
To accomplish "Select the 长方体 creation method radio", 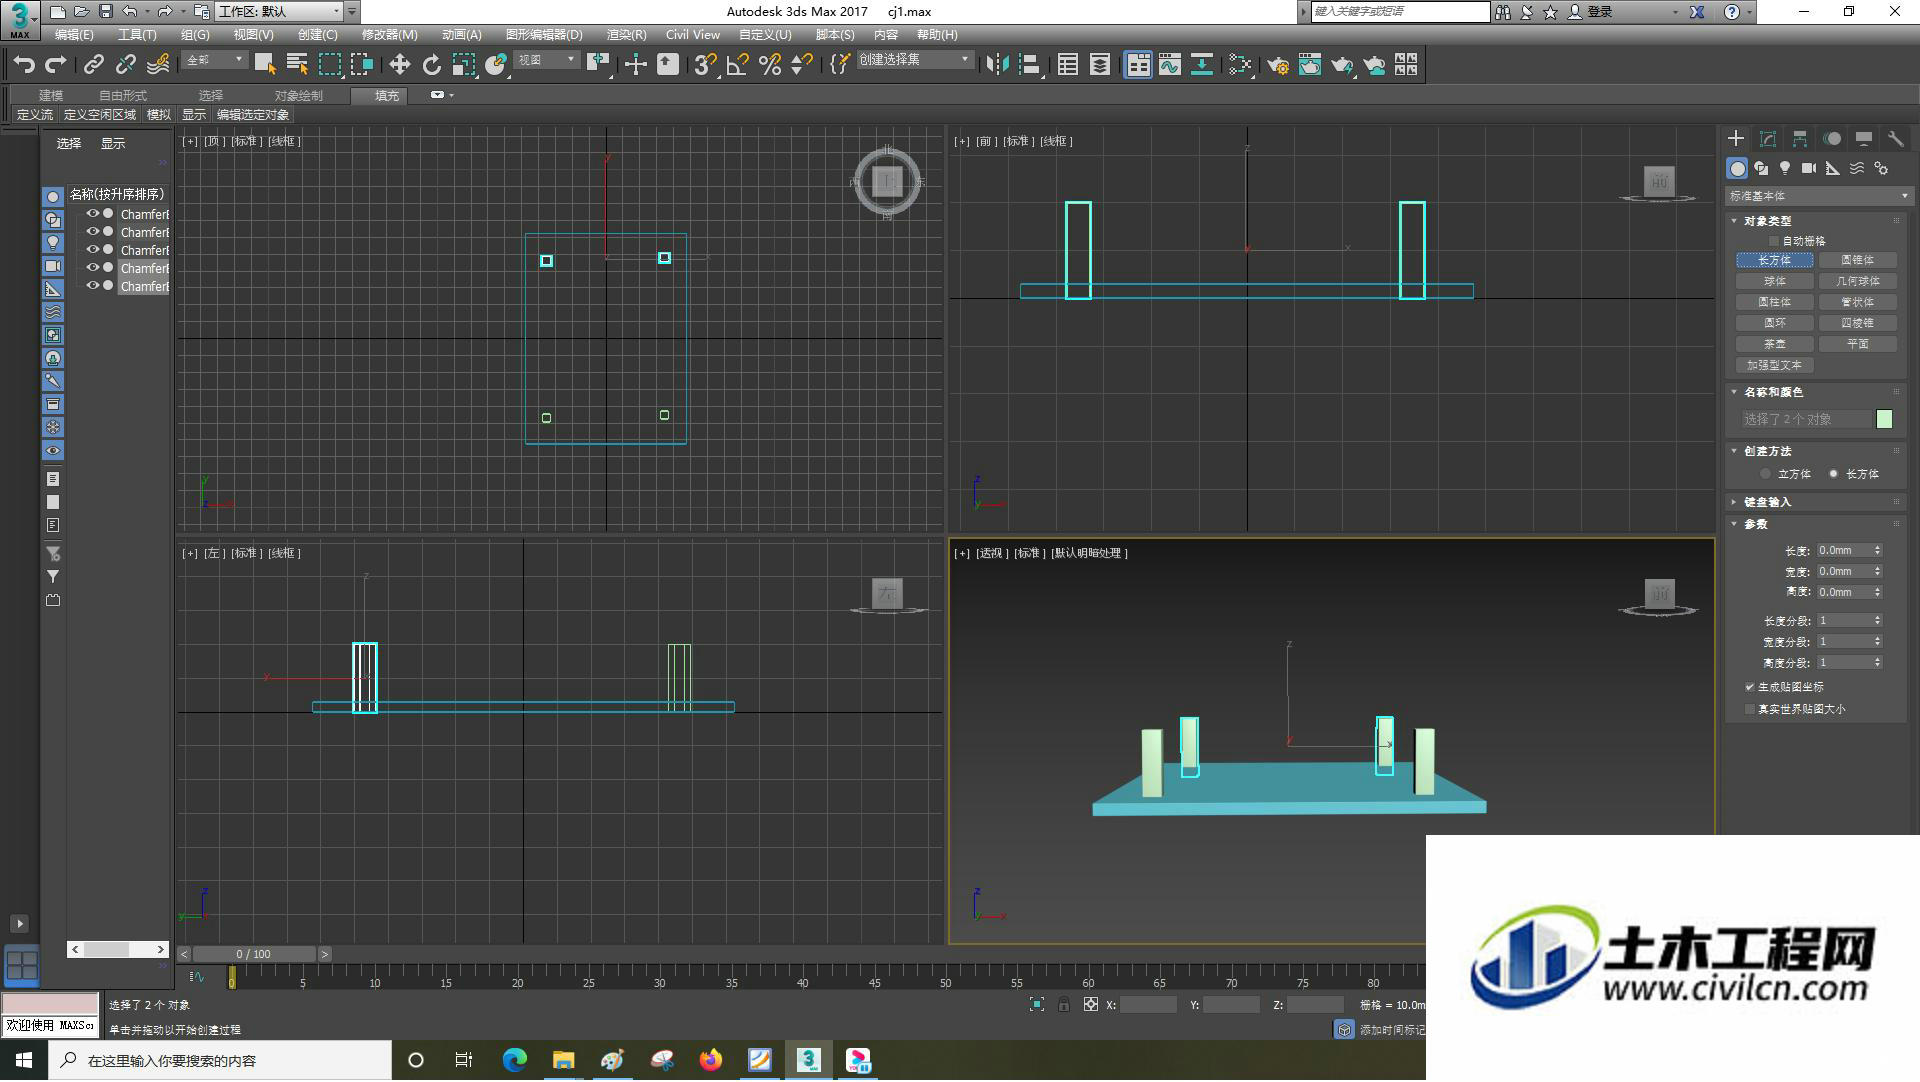I will 1833,474.
